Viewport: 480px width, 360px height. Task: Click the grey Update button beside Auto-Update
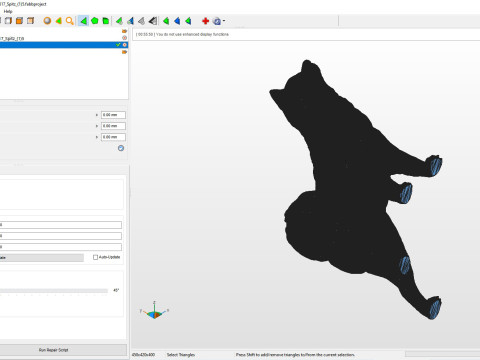pyautogui.click(x=42, y=258)
